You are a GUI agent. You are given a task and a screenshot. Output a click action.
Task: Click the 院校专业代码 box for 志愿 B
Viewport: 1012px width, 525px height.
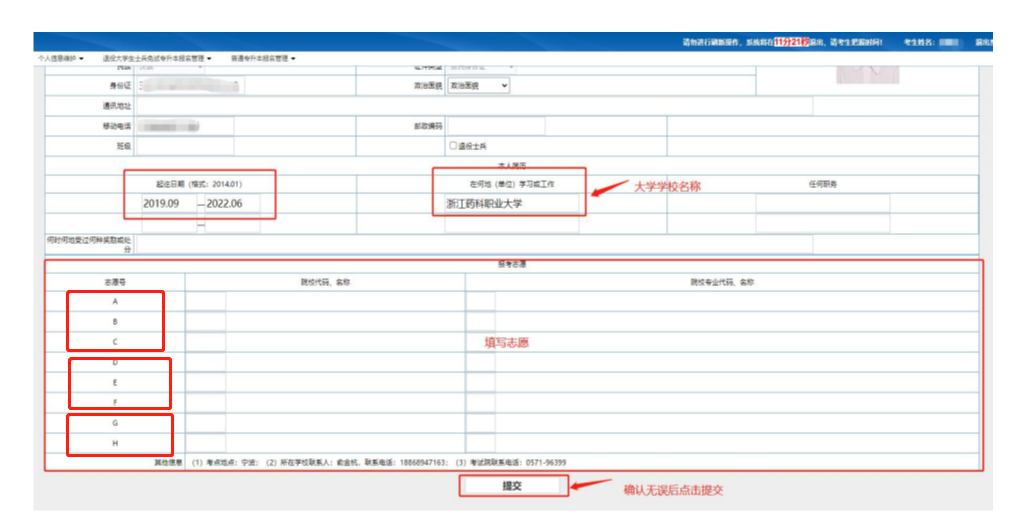pos(480,322)
